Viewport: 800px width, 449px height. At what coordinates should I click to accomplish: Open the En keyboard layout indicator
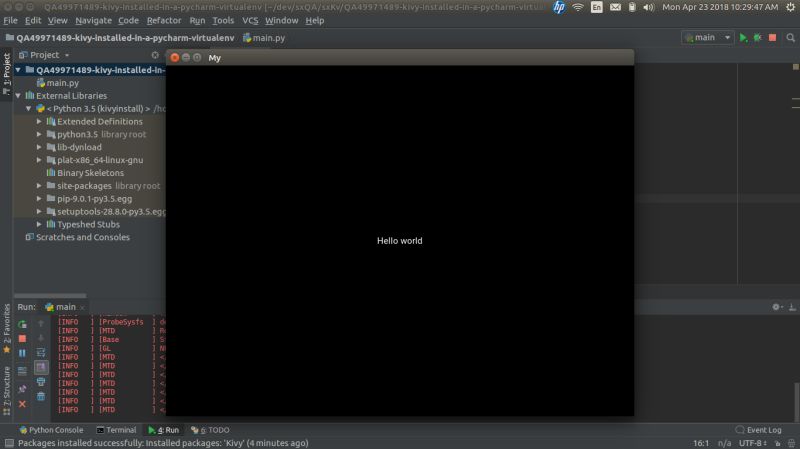click(596, 7)
